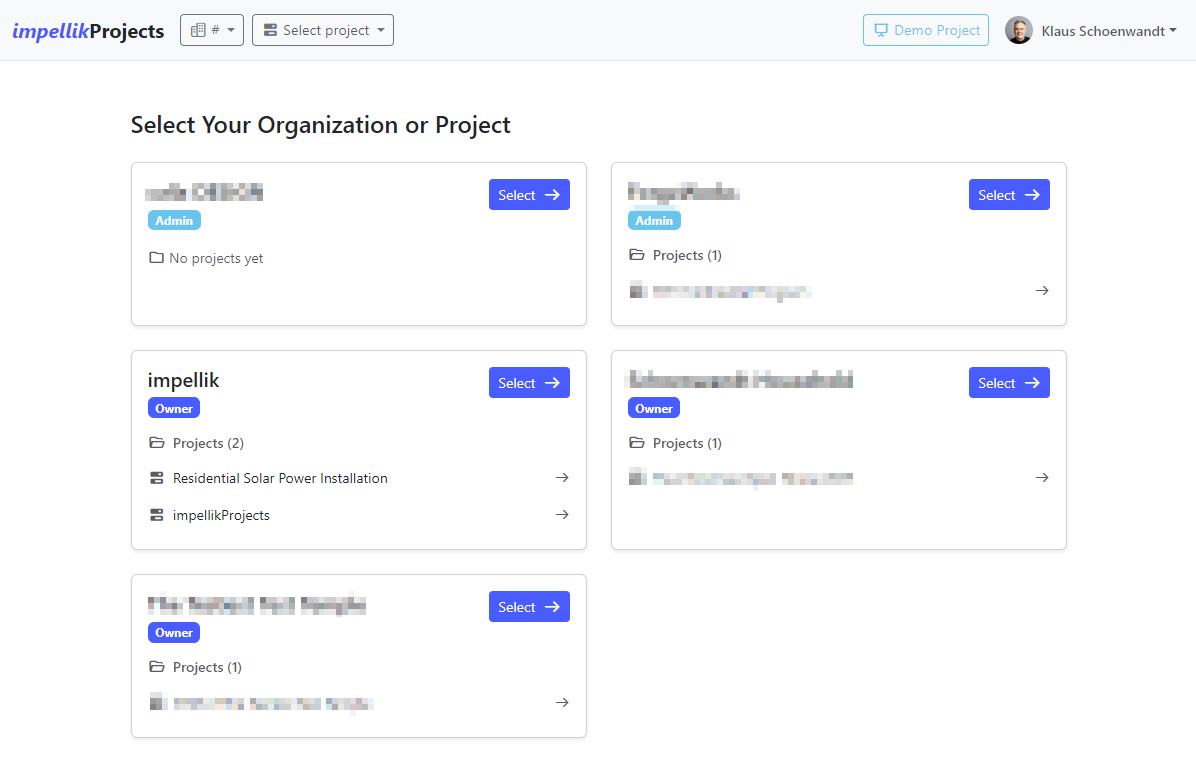Click monitor icon in Demo Project button

tap(881, 31)
